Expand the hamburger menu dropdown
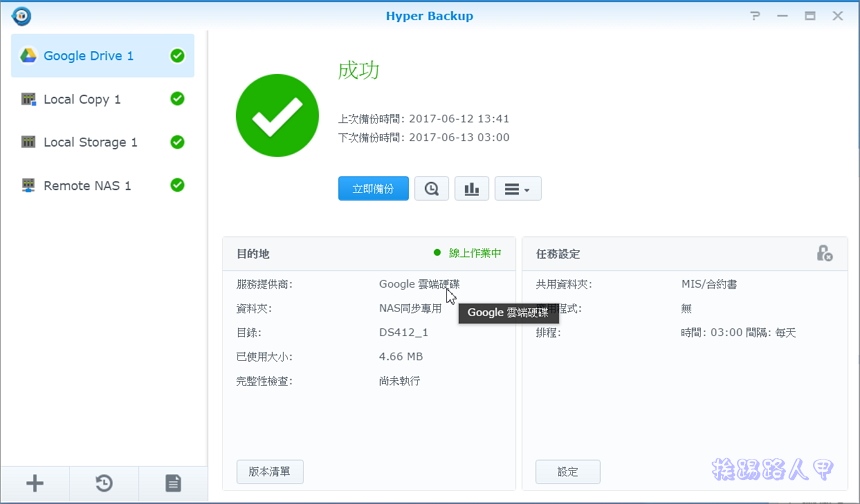The width and height of the screenshot is (860, 504). 518,189
